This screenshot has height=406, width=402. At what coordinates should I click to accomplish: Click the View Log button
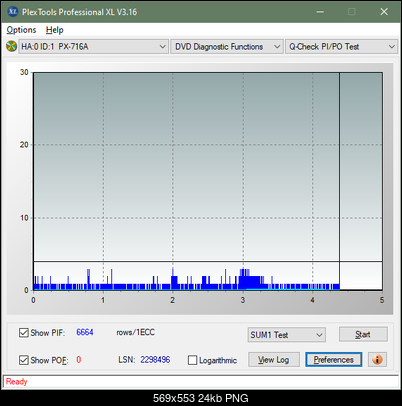[274, 360]
